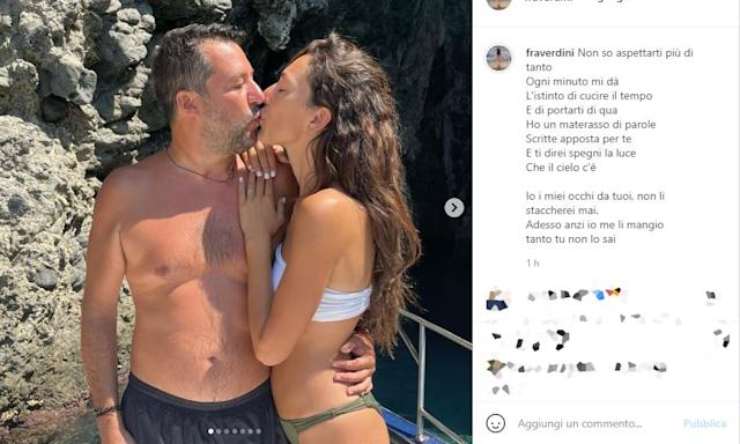This screenshot has height=444, width=740.
Task: Open the '1 h' timestamp link
Action: pyautogui.click(x=533, y=263)
